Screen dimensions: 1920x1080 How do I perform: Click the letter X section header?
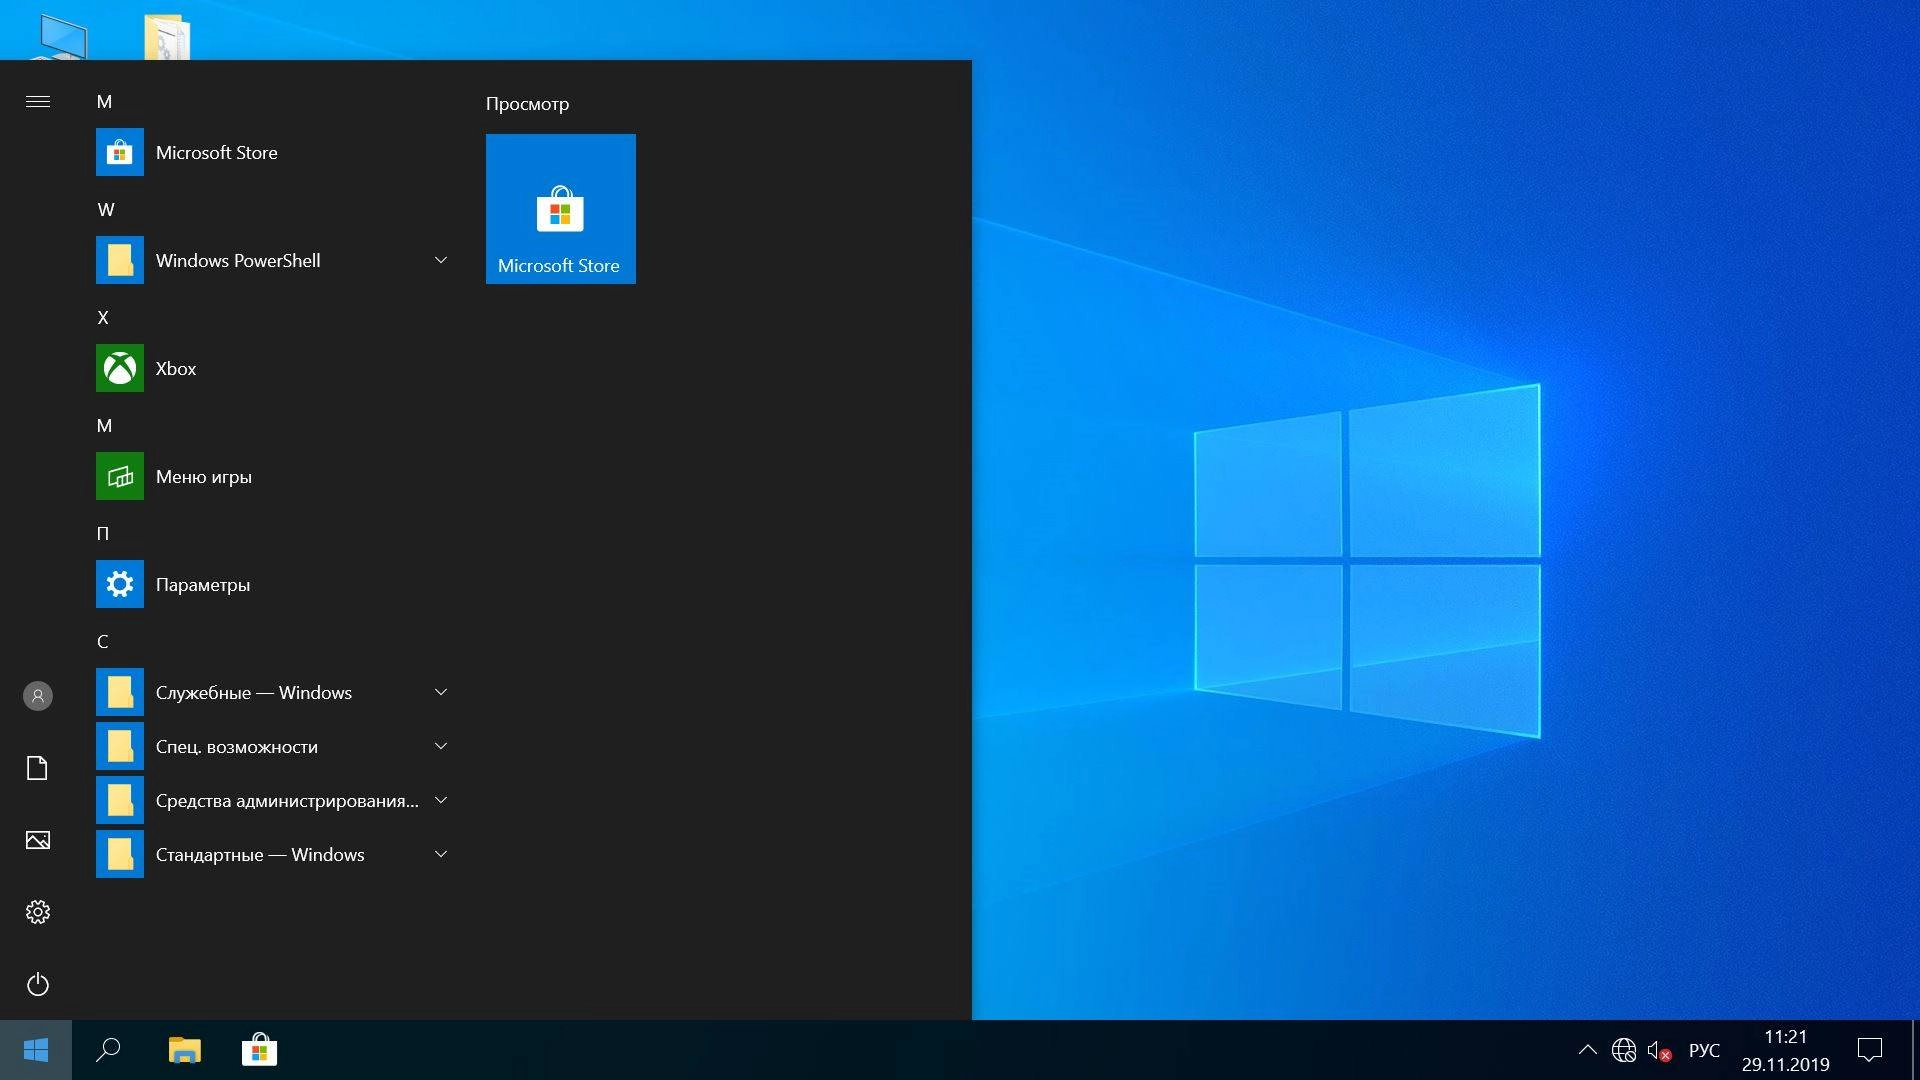(103, 318)
